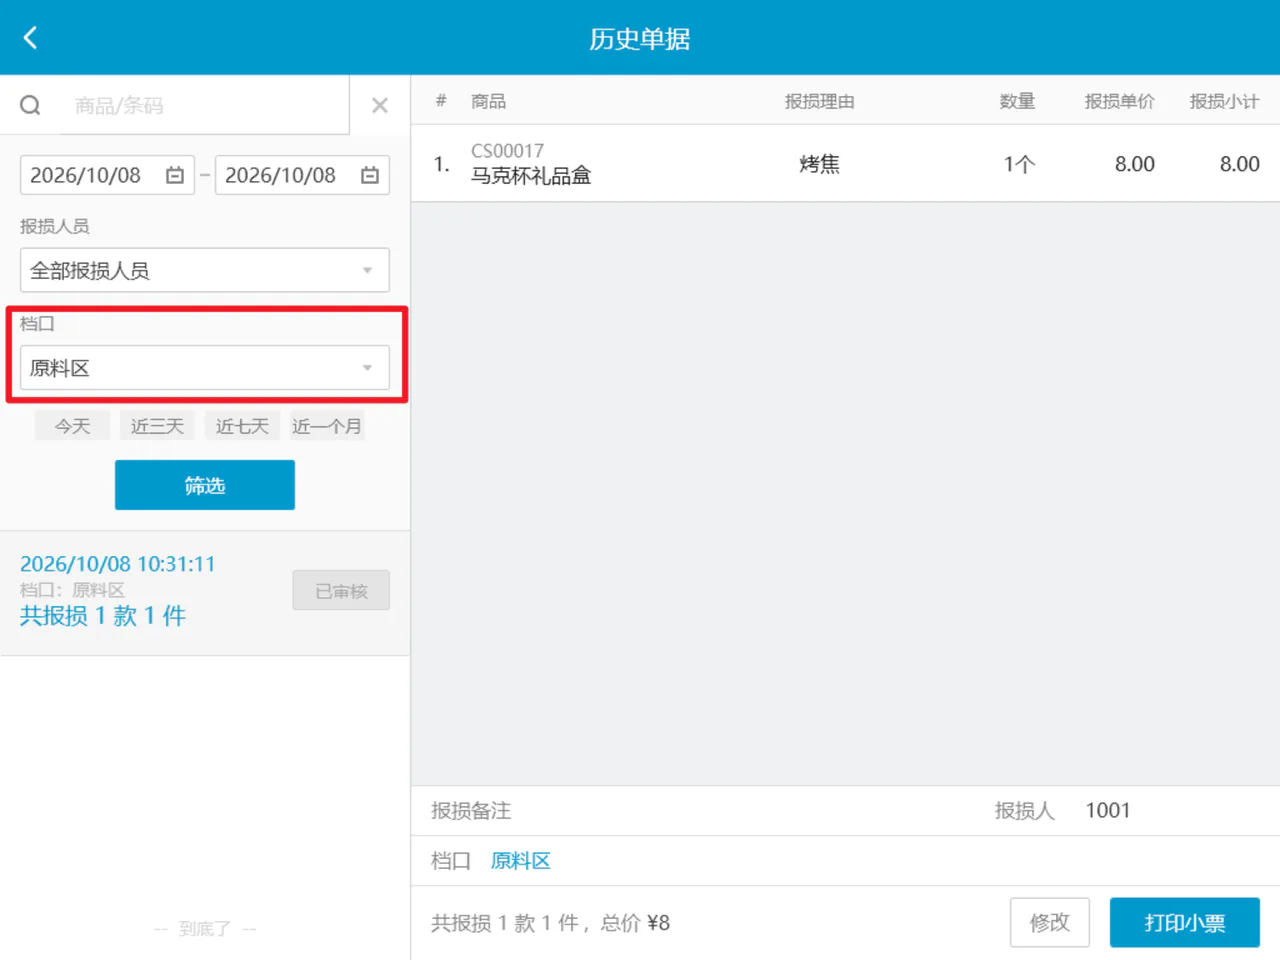Click the search magnifier icon

(30, 105)
